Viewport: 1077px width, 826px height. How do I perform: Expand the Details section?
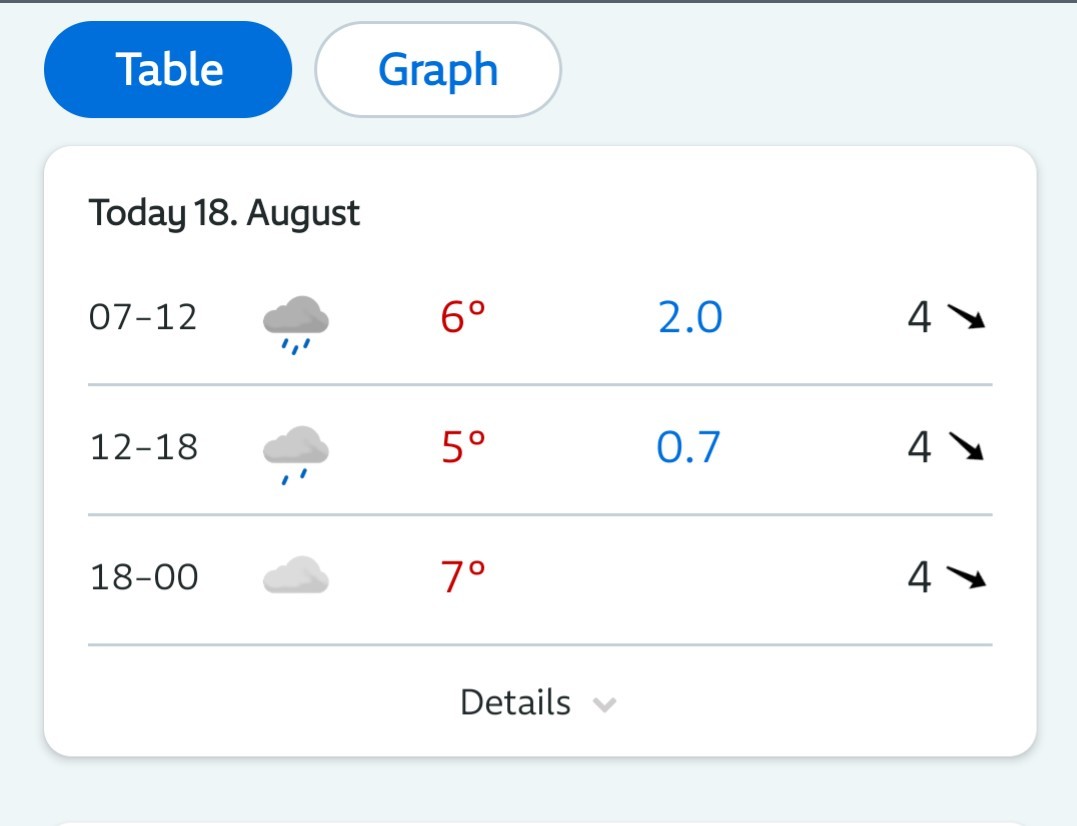point(540,702)
